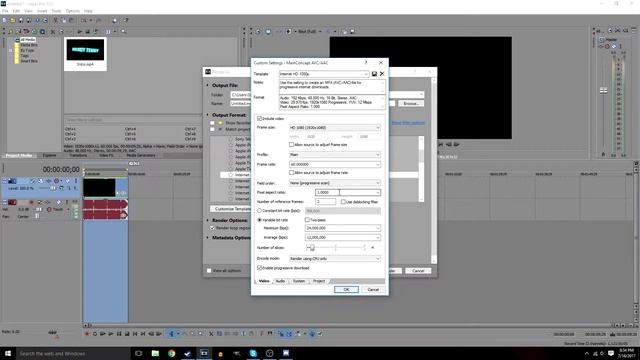Select the Constant bit rate radio button

[x=259, y=211]
